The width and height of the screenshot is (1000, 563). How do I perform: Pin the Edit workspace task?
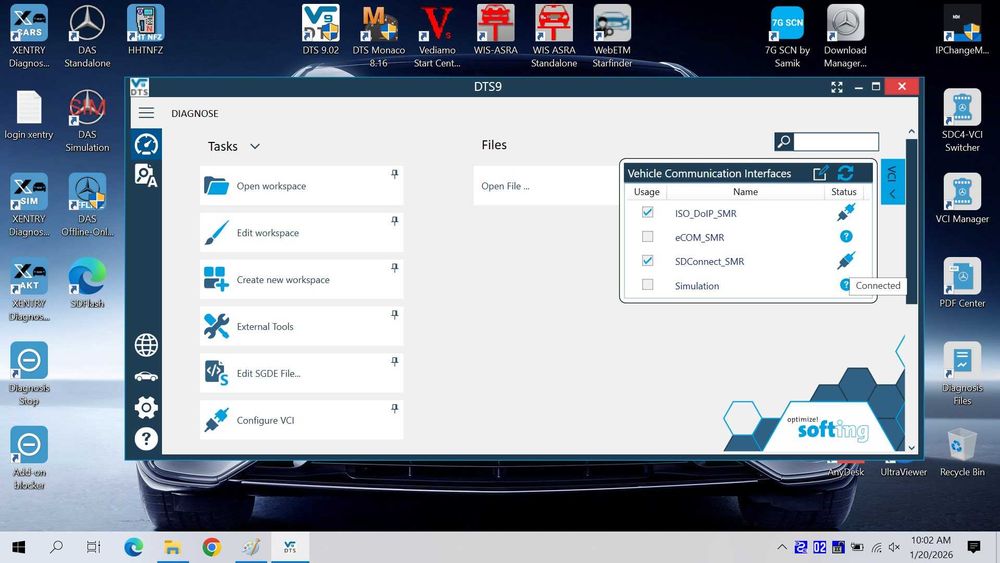point(394,221)
